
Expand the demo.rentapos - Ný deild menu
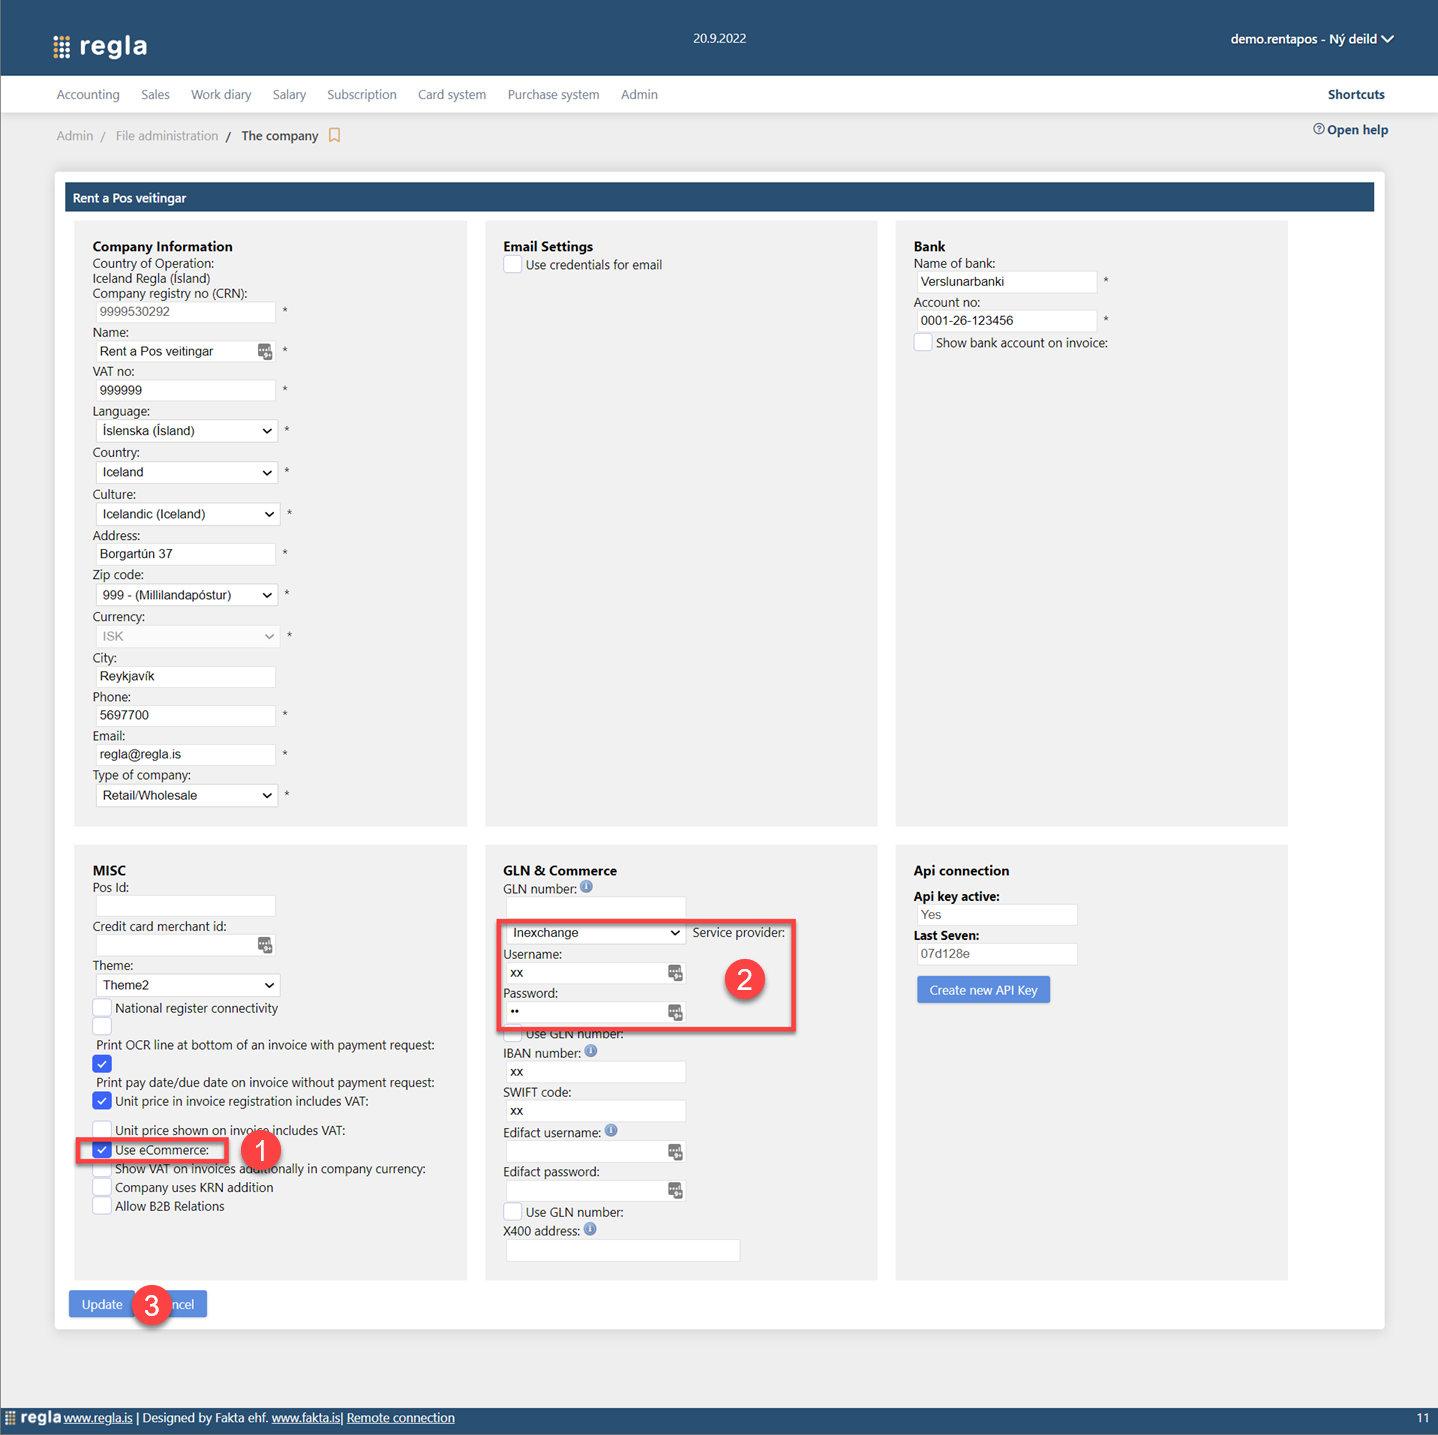(x=1312, y=39)
